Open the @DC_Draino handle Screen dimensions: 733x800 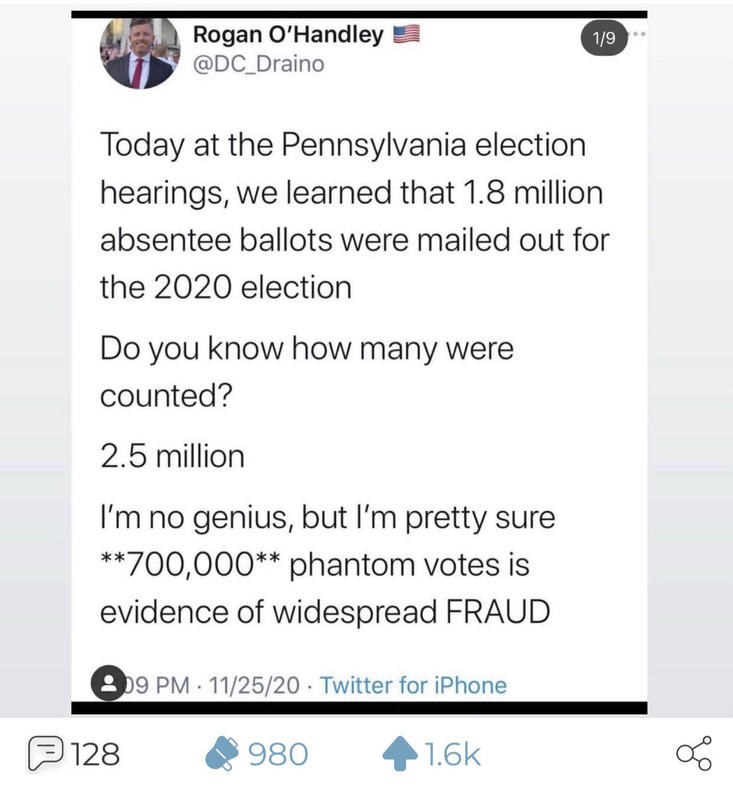click(x=257, y=64)
